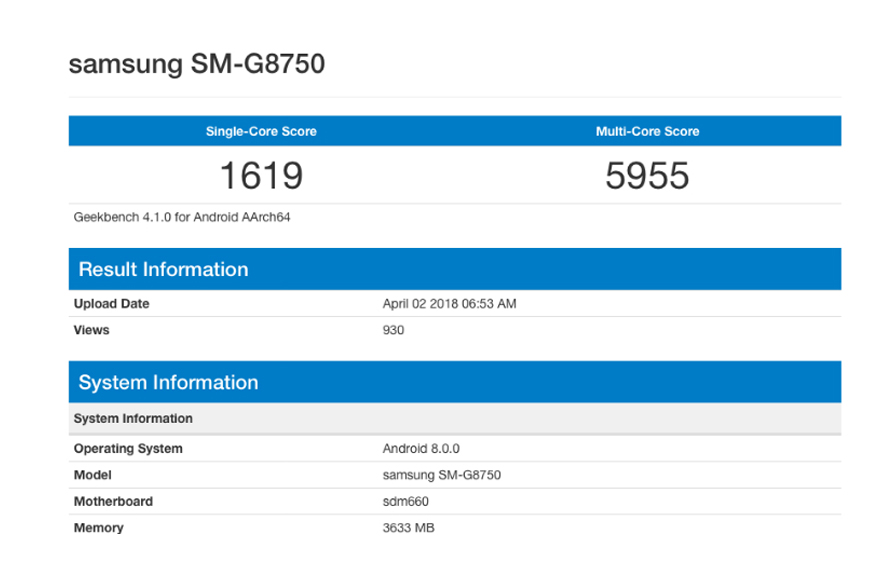Click the views count 930

pyautogui.click(x=393, y=330)
